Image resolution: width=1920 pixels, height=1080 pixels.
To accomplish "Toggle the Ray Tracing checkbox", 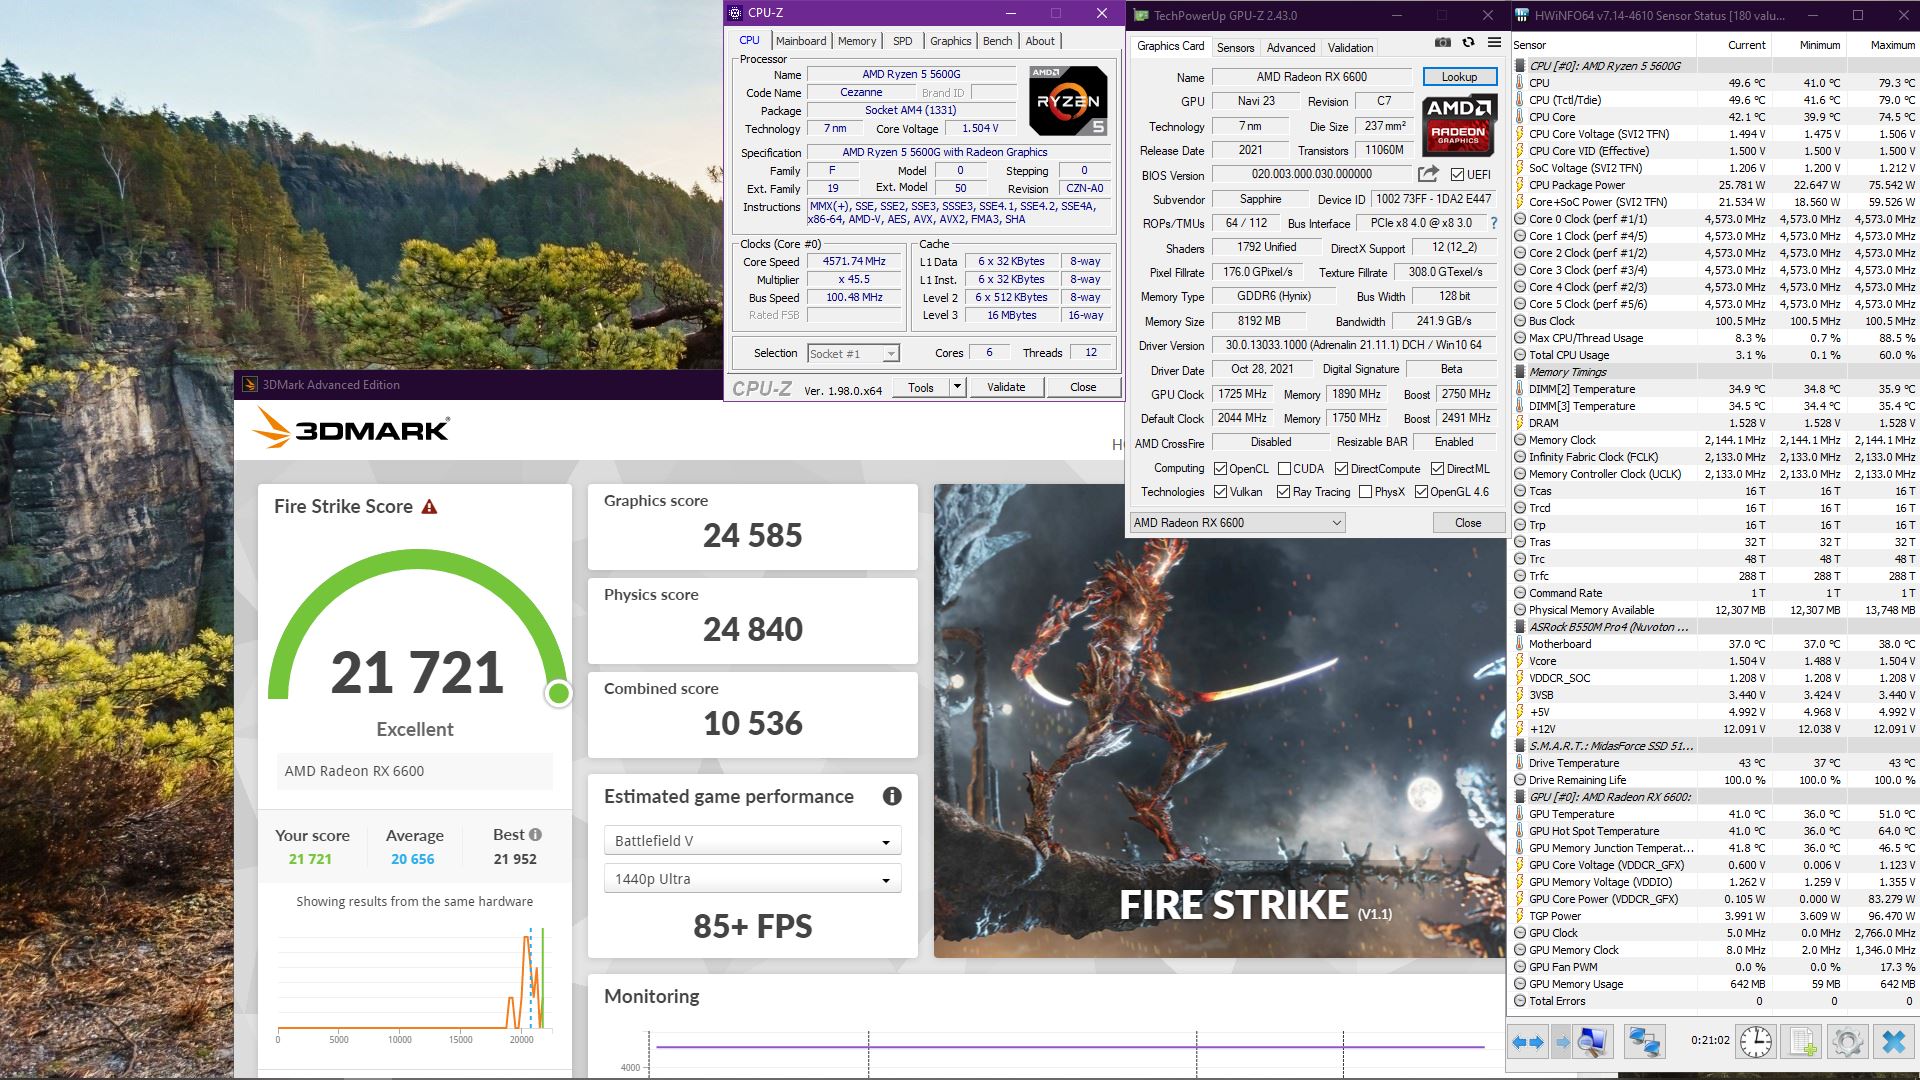I will tap(1283, 492).
